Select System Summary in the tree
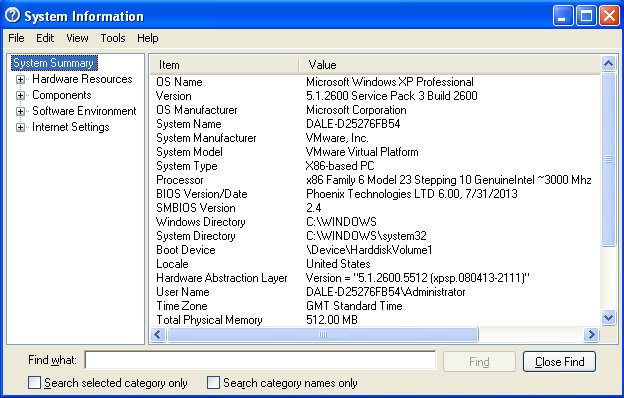Screen dimensions: 624x398 [x=54, y=63]
